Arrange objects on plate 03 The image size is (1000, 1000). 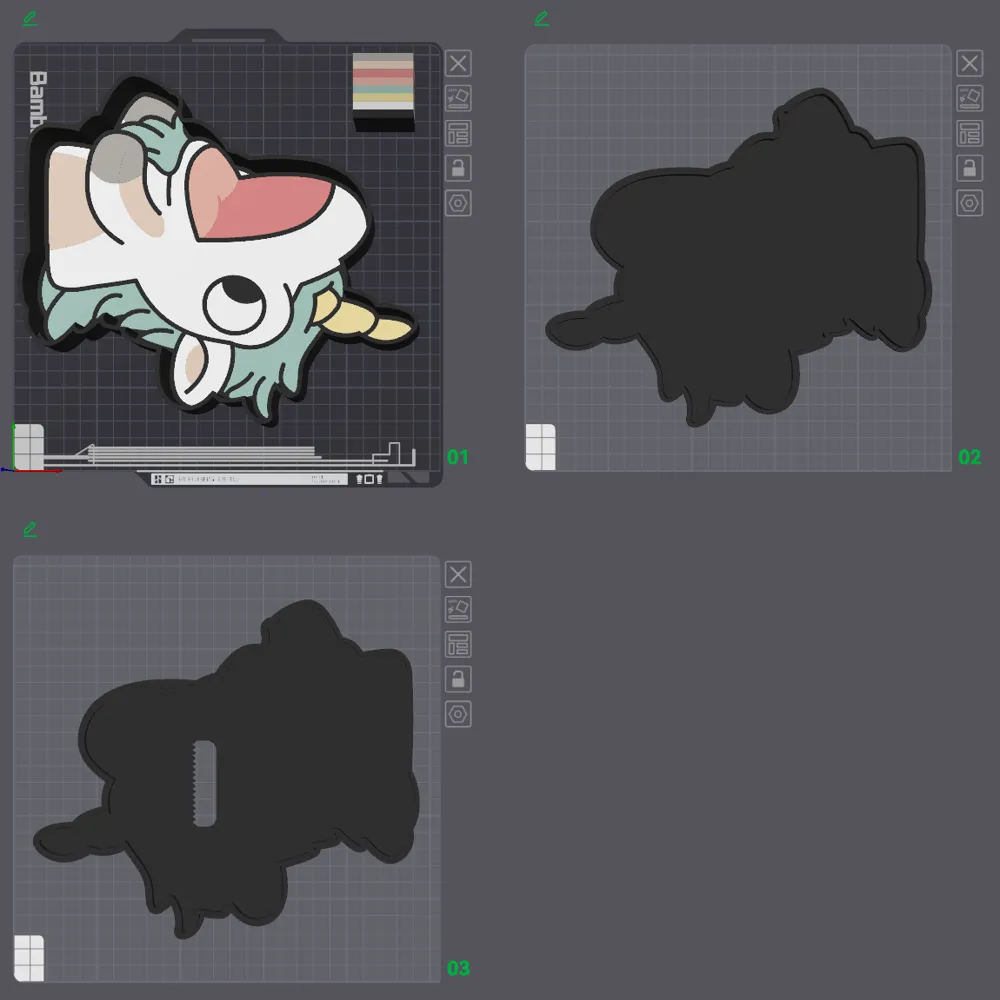[x=458, y=645]
